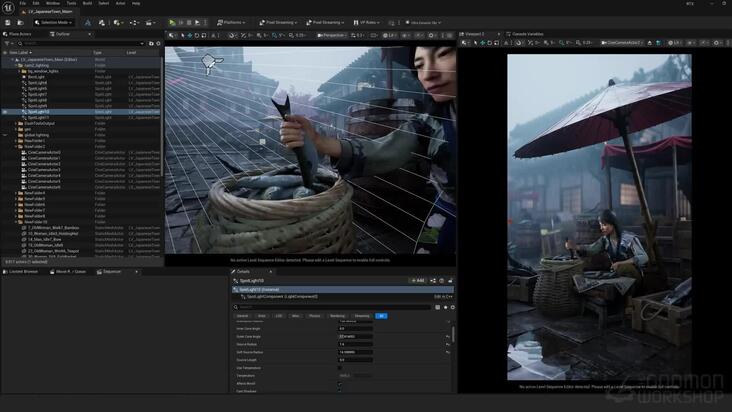Enable the Physics filter in the Details panel
Screen dimensions: 732x412
(x=315, y=316)
